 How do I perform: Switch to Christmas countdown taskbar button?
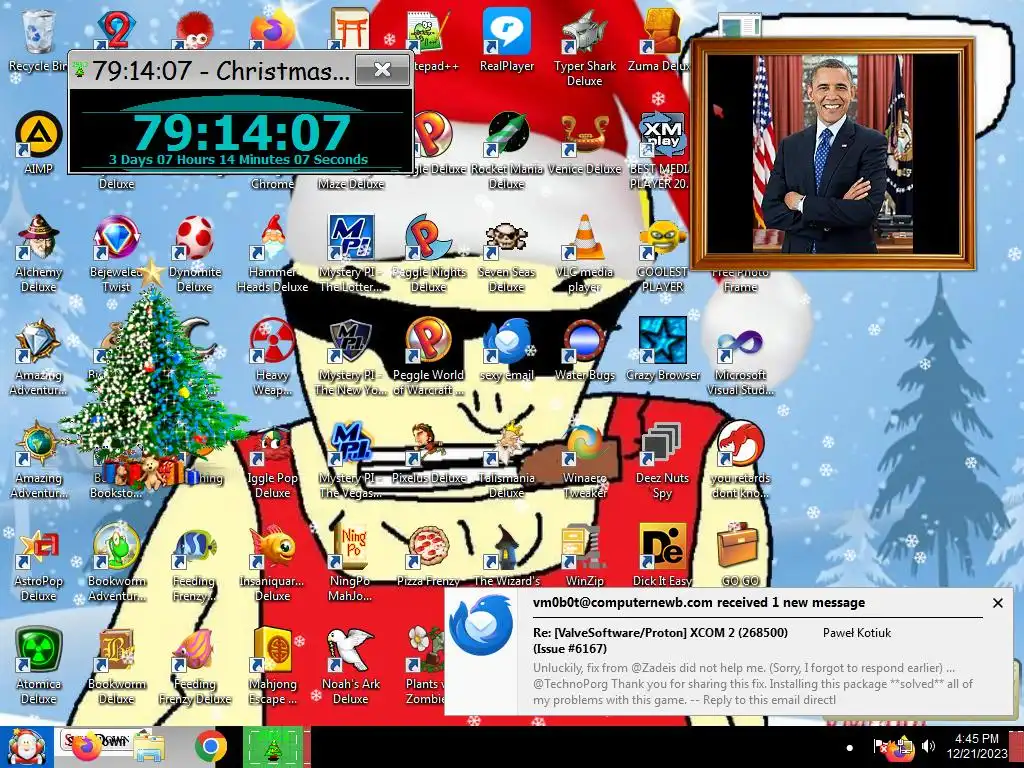pyautogui.click(x=273, y=747)
